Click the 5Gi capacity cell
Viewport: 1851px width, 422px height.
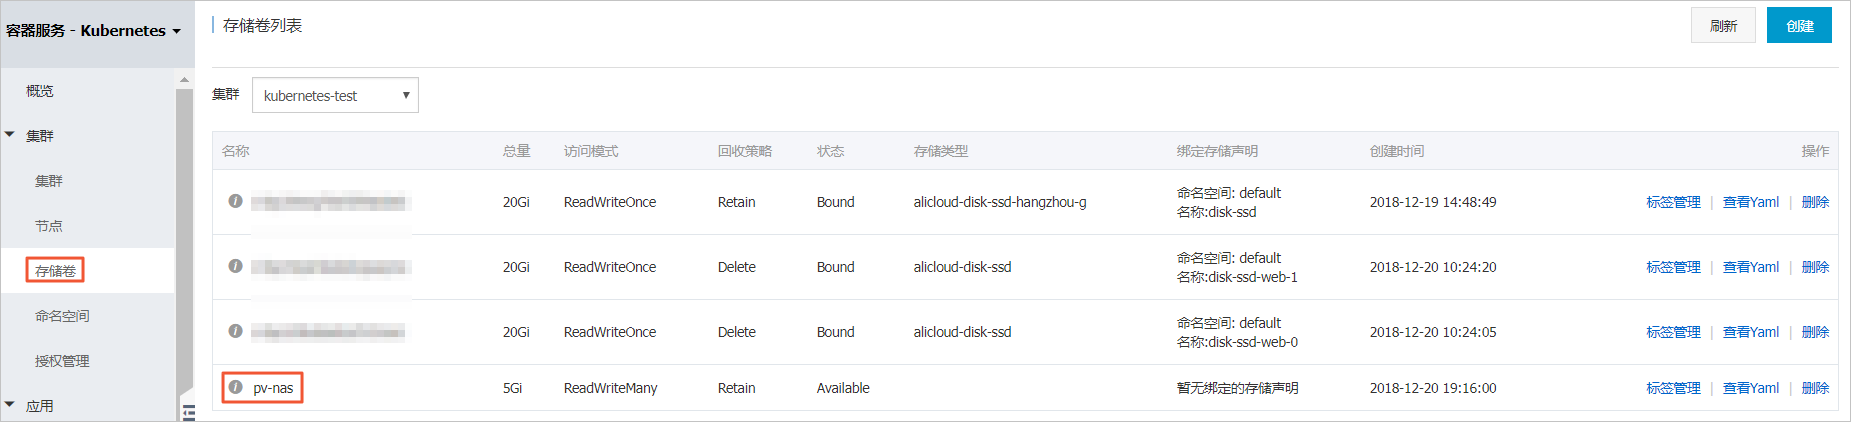tap(513, 388)
